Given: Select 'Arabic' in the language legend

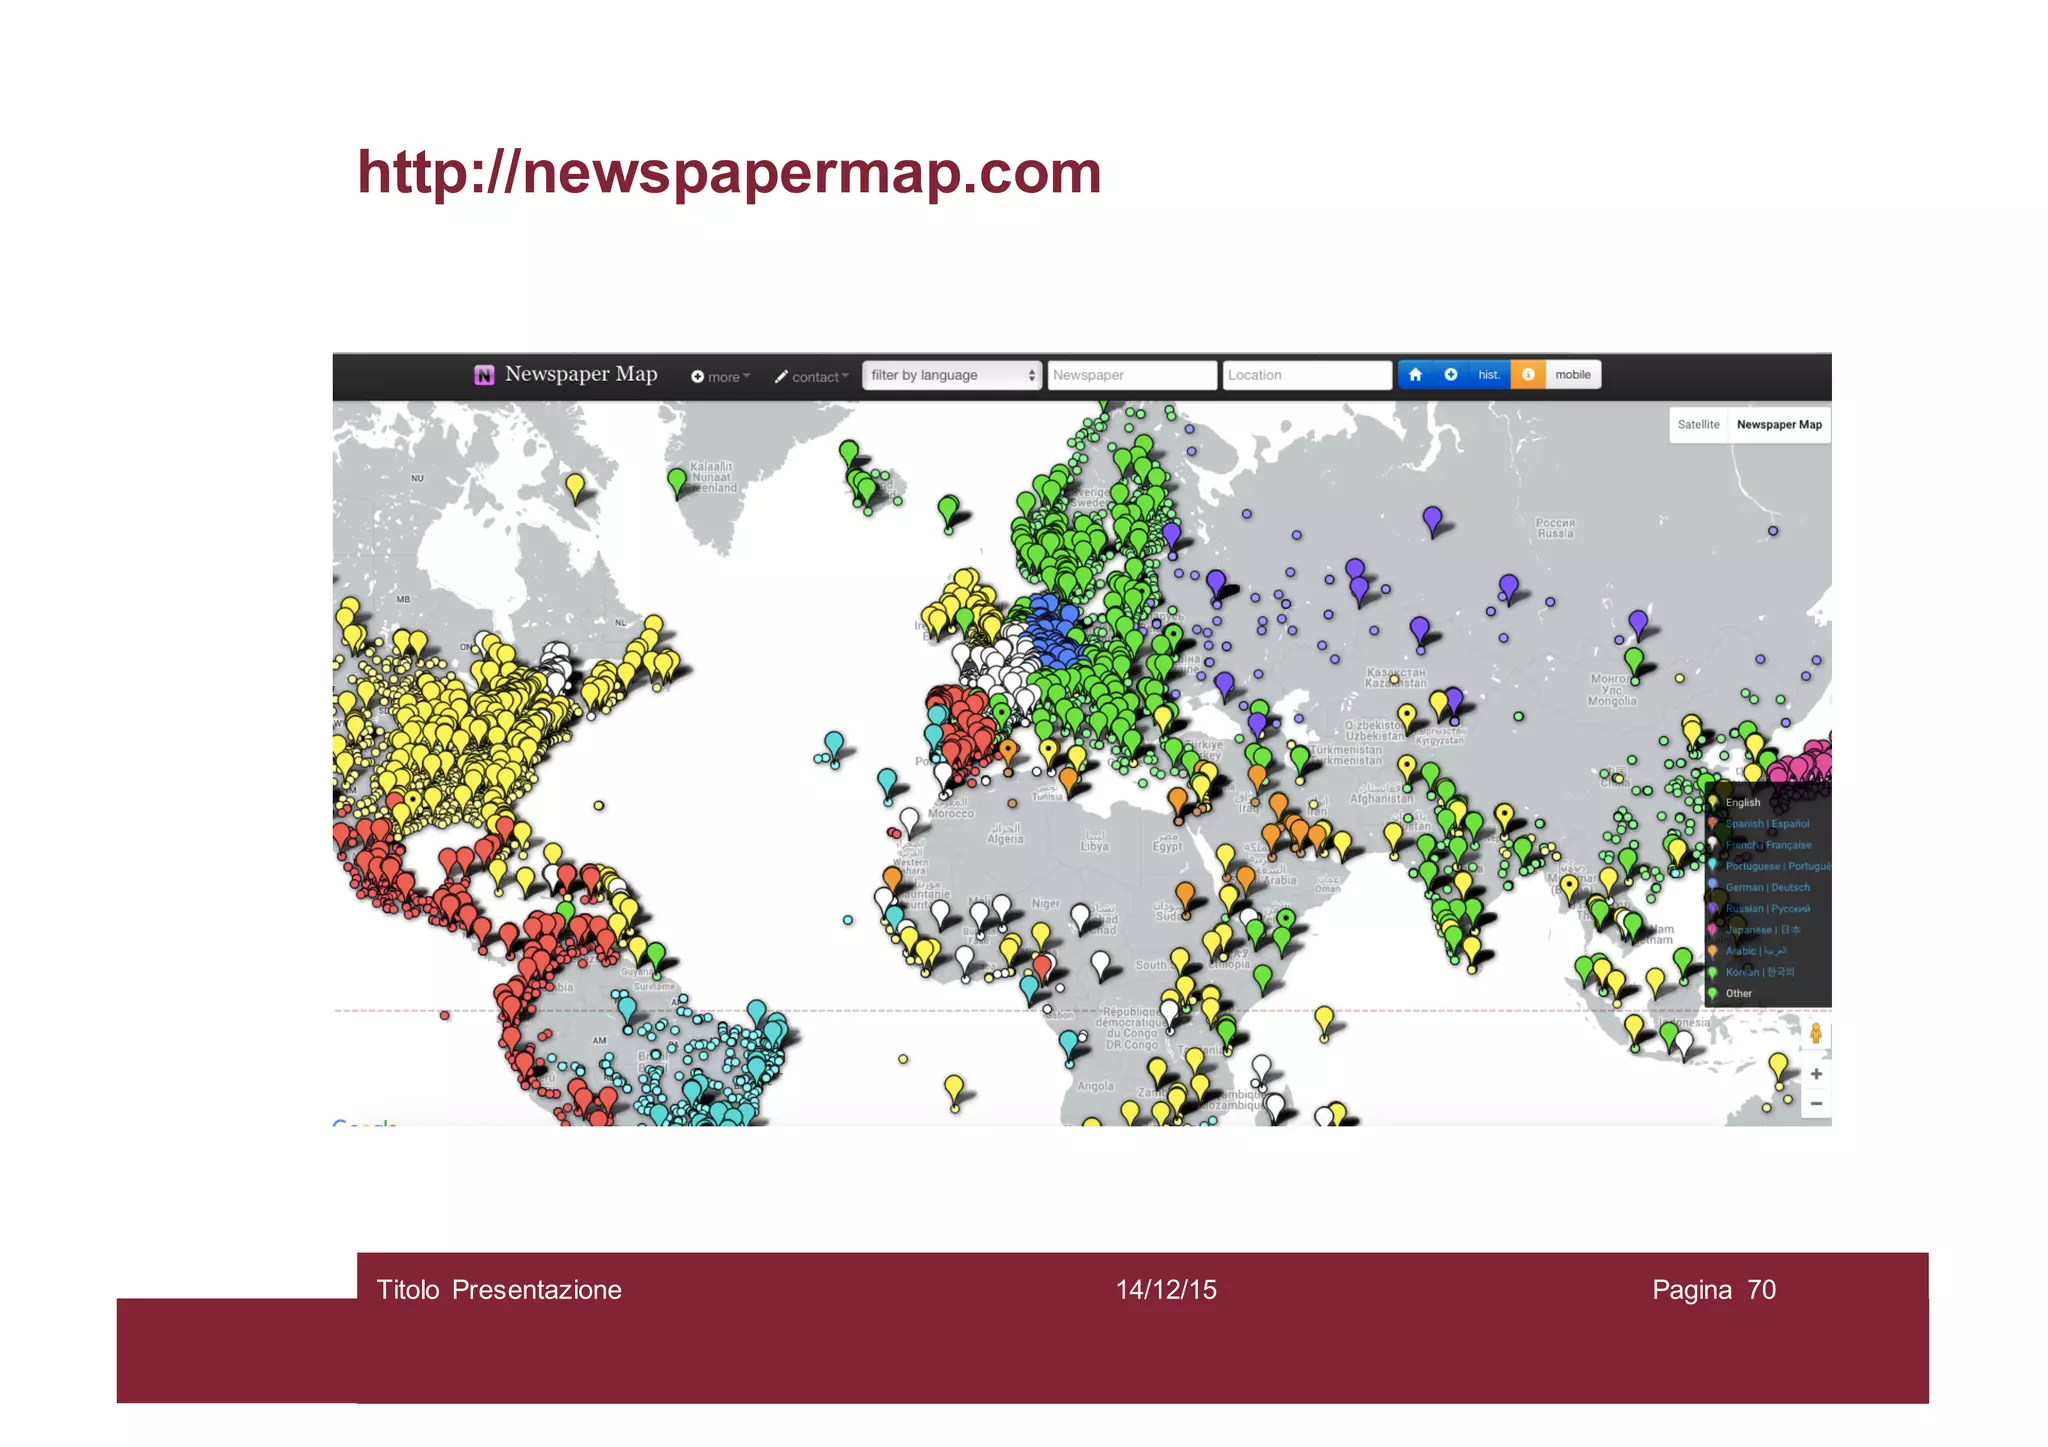Looking at the screenshot, I should (1755, 951).
